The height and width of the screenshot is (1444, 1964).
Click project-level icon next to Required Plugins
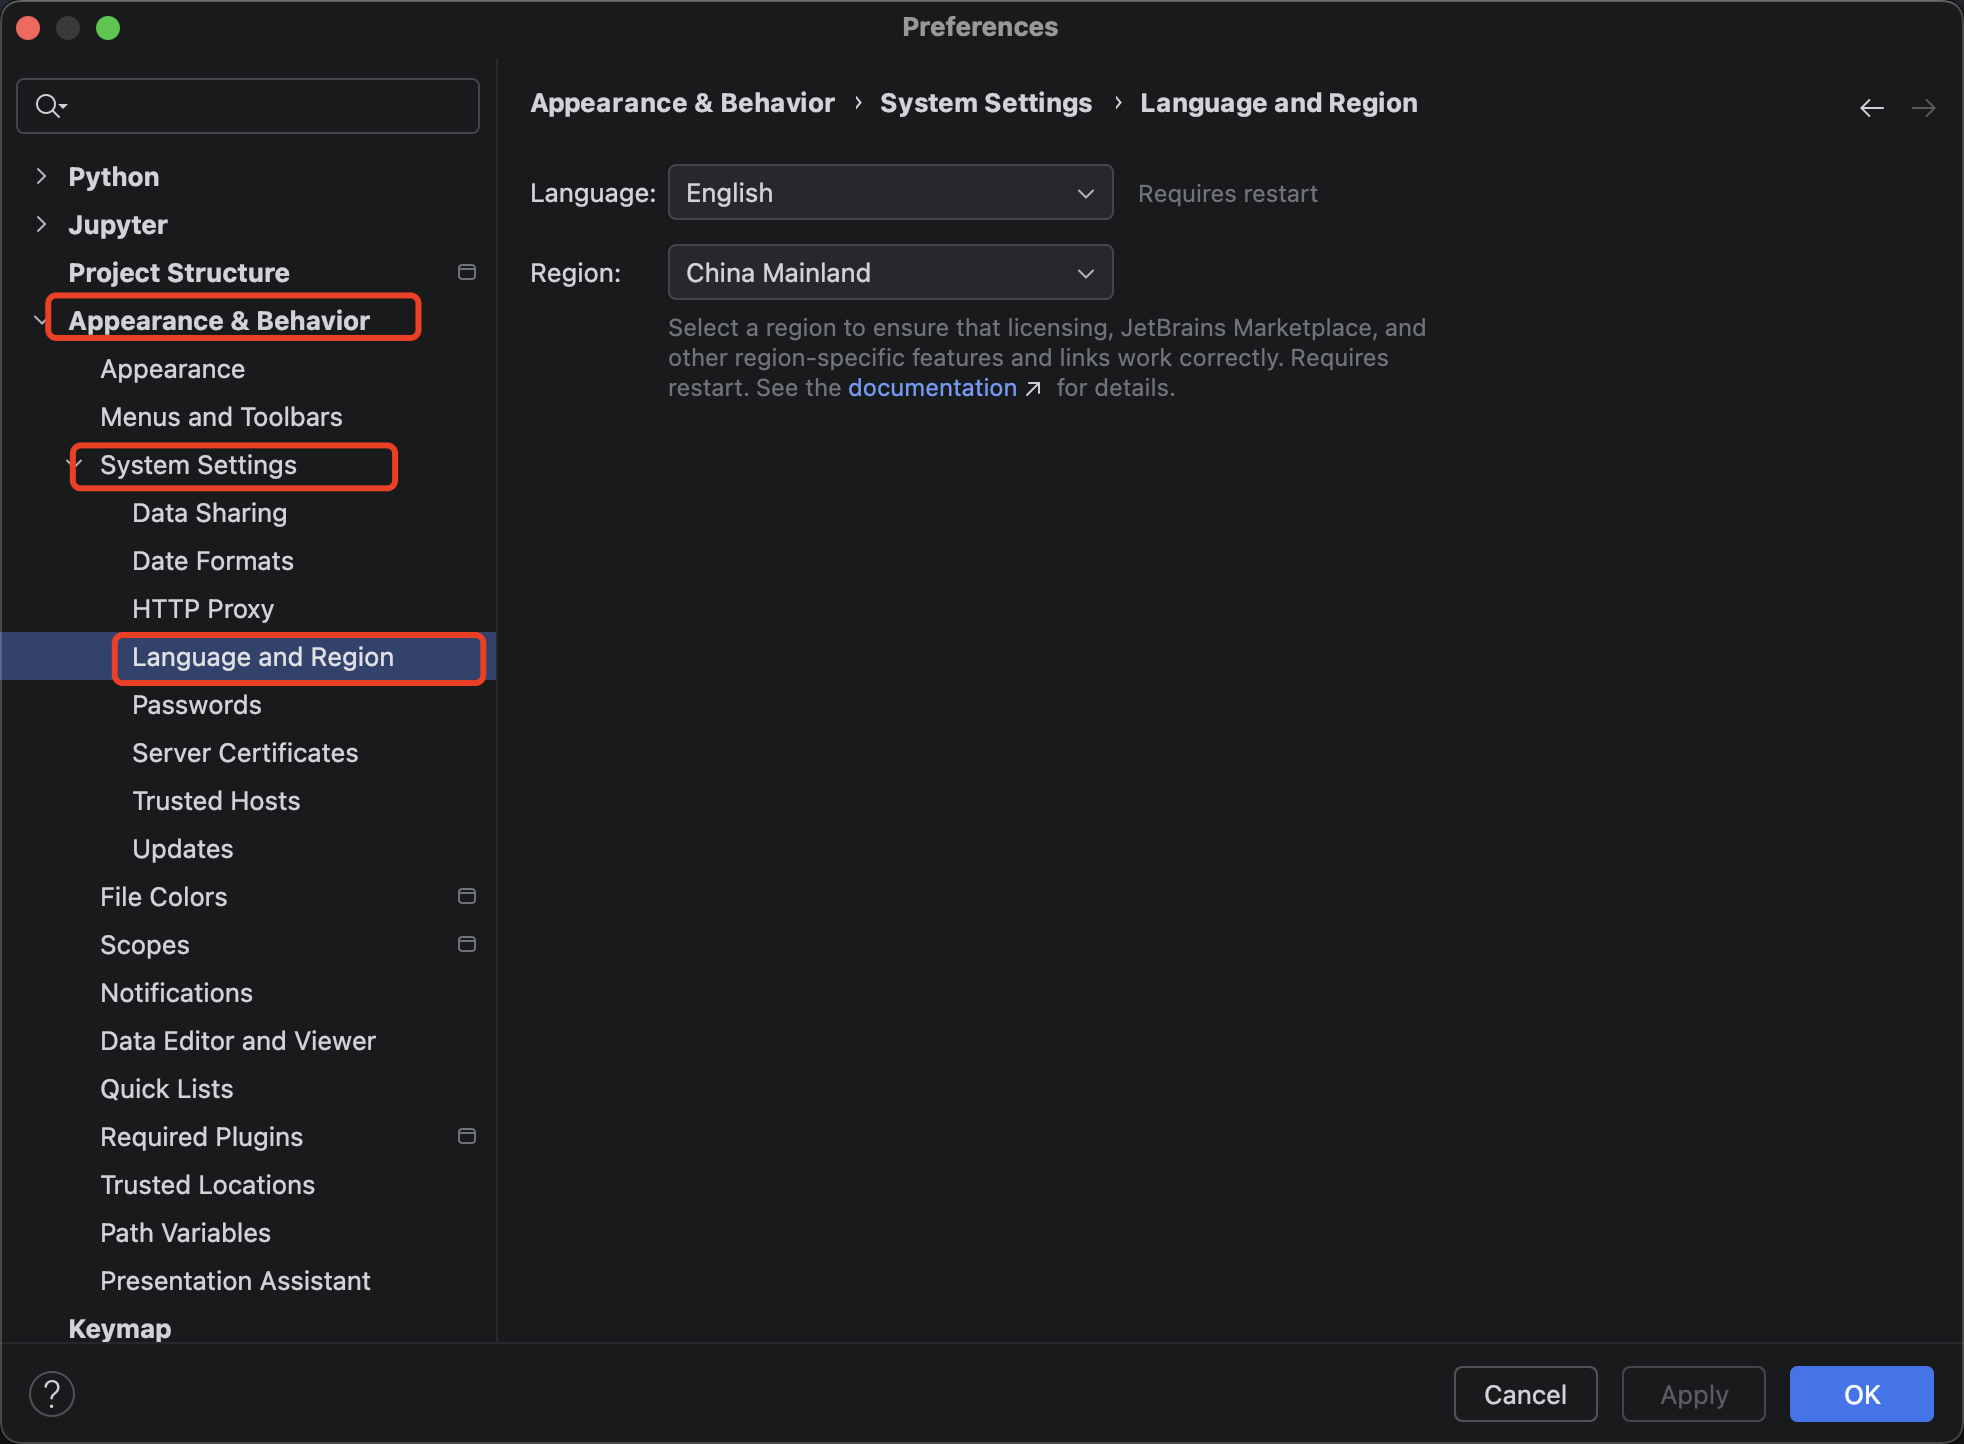466,1136
